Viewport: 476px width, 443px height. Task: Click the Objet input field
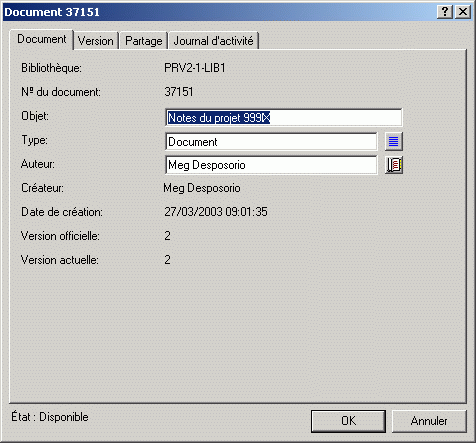(284, 117)
